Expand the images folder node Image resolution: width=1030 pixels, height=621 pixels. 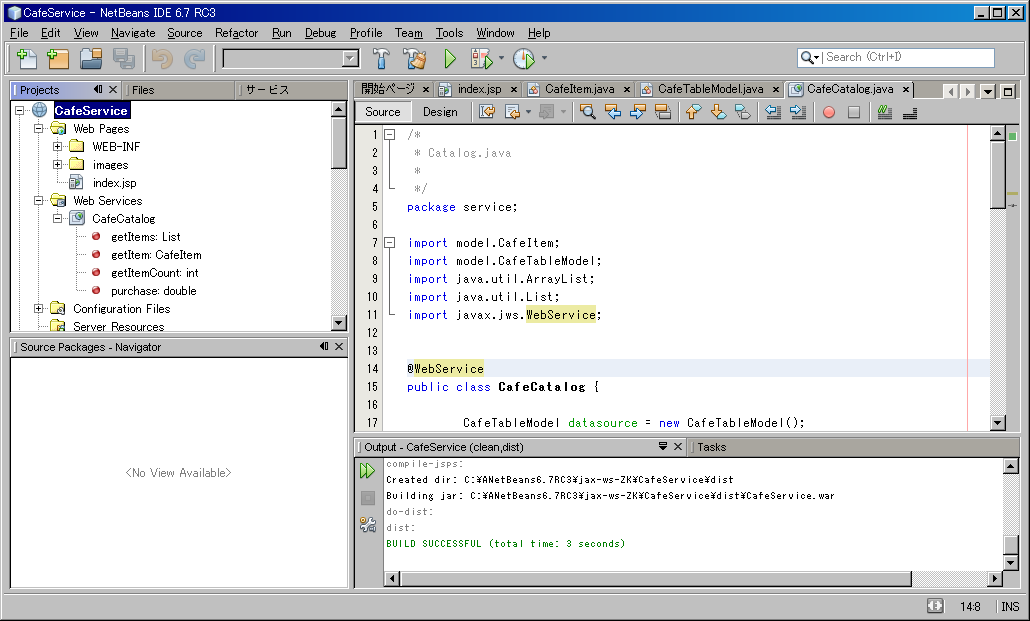pyautogui.click(x=57, y=164)
